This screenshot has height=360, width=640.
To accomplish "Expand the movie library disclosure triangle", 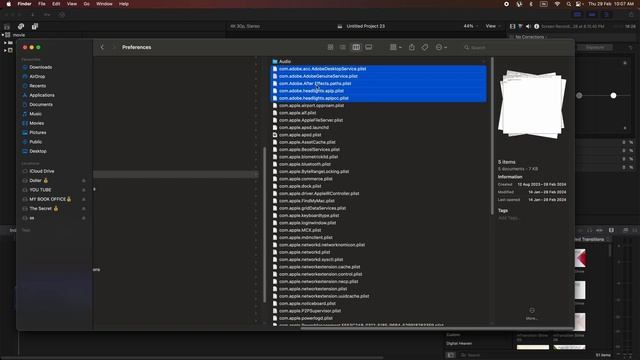I will (3, 35).
